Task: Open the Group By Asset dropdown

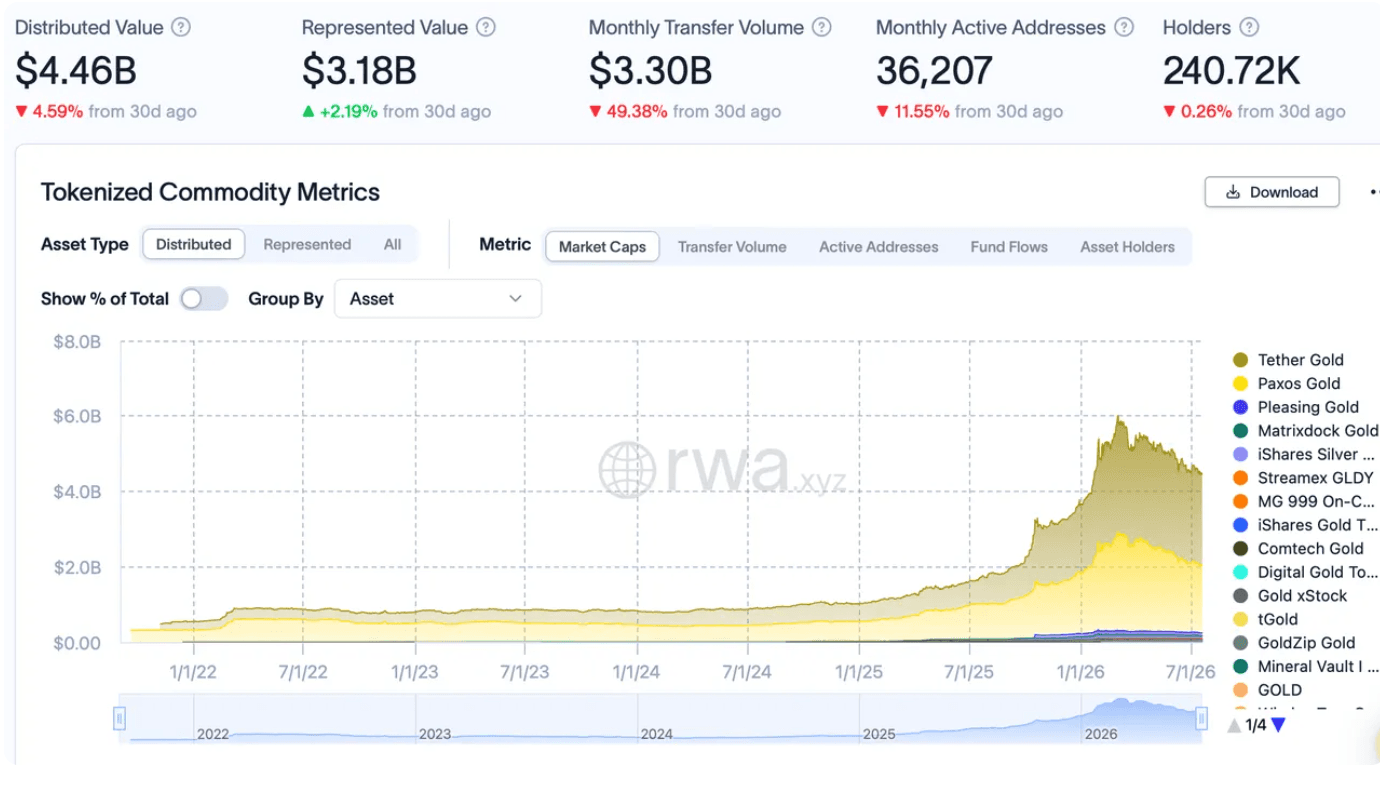Action: 438,299
